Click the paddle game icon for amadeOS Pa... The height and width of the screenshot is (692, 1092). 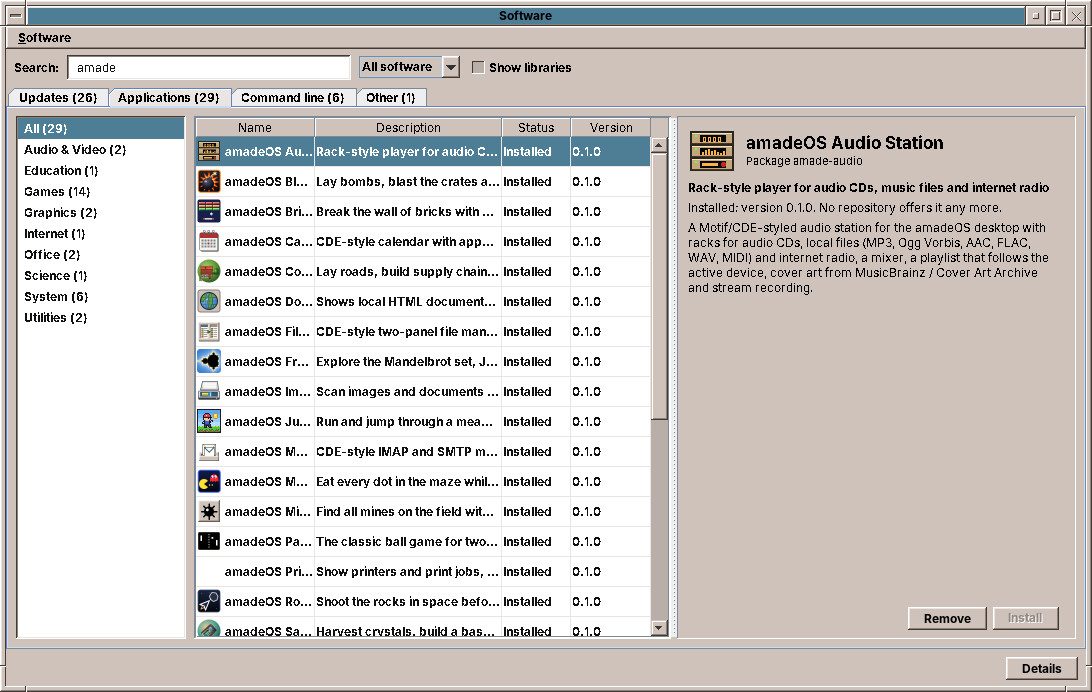point(209,540)
